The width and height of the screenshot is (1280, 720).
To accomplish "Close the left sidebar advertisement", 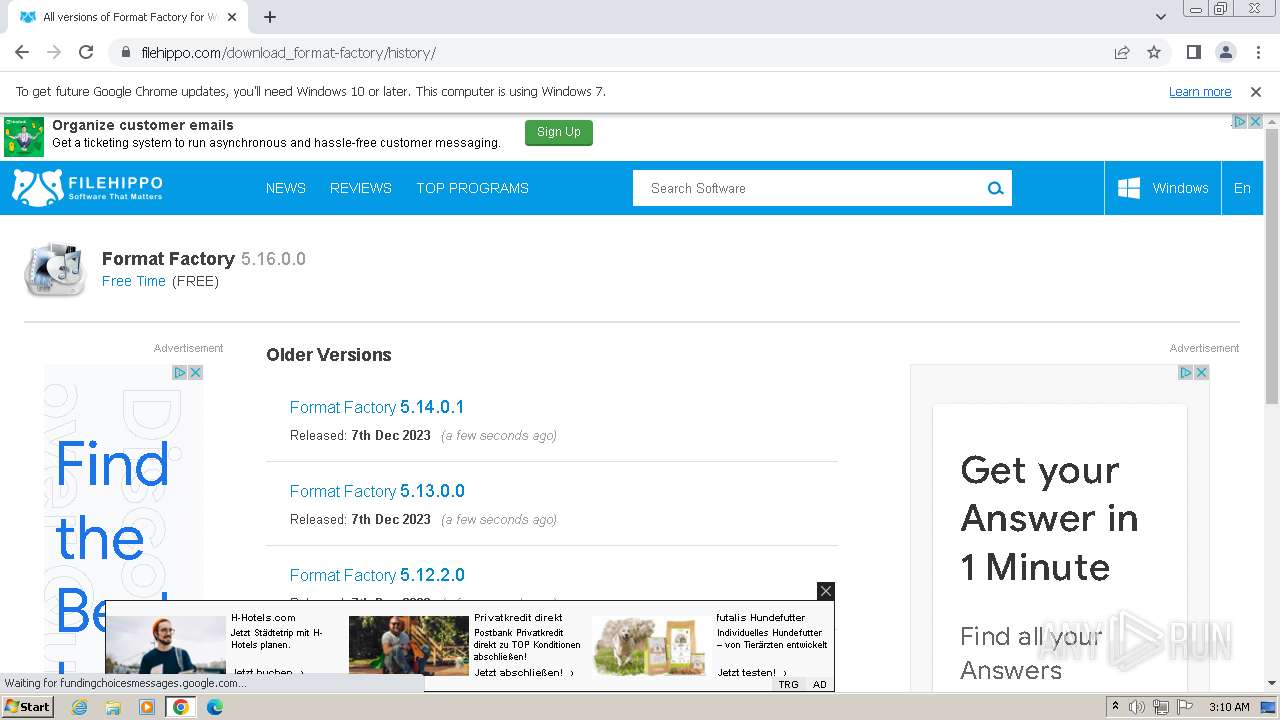I will 196,372.
